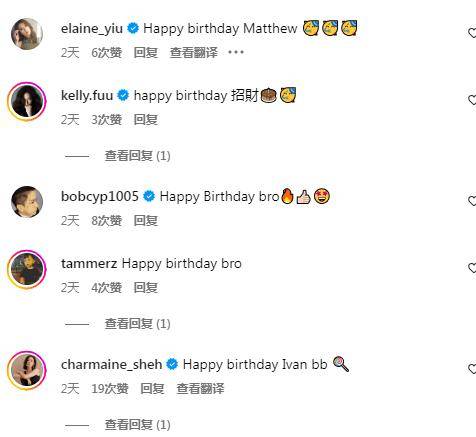View the 19 likes on charmaine_sheh's comment
Viewport: 476px width, 437px height.
110,389
